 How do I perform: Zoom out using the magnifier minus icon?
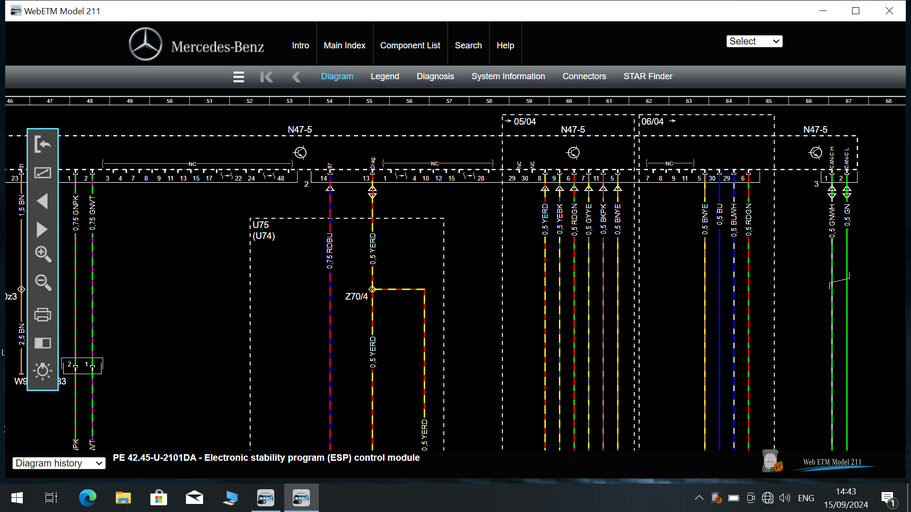click(42, 282)
